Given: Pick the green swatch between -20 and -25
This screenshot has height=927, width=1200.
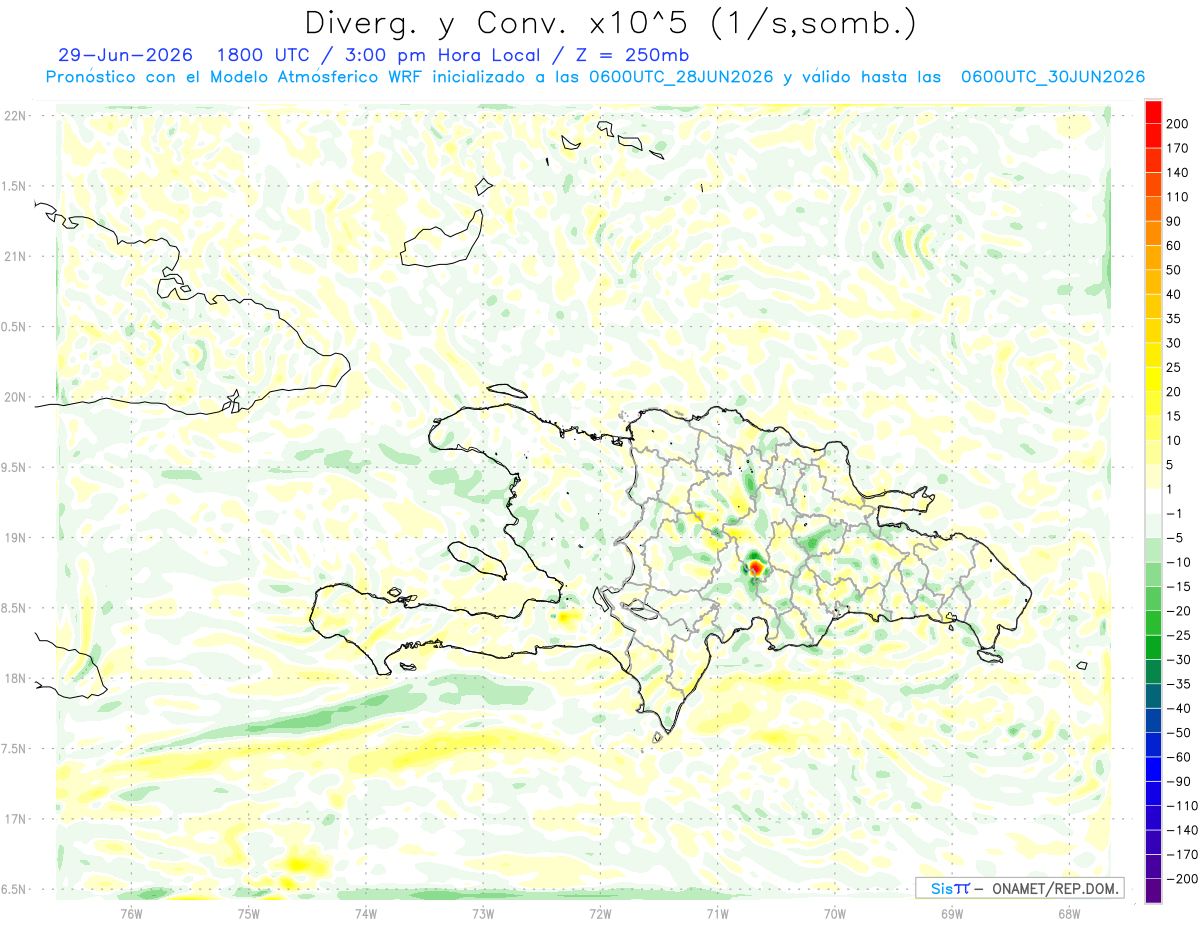Looking at the screenshot, I should [1153, 623].
